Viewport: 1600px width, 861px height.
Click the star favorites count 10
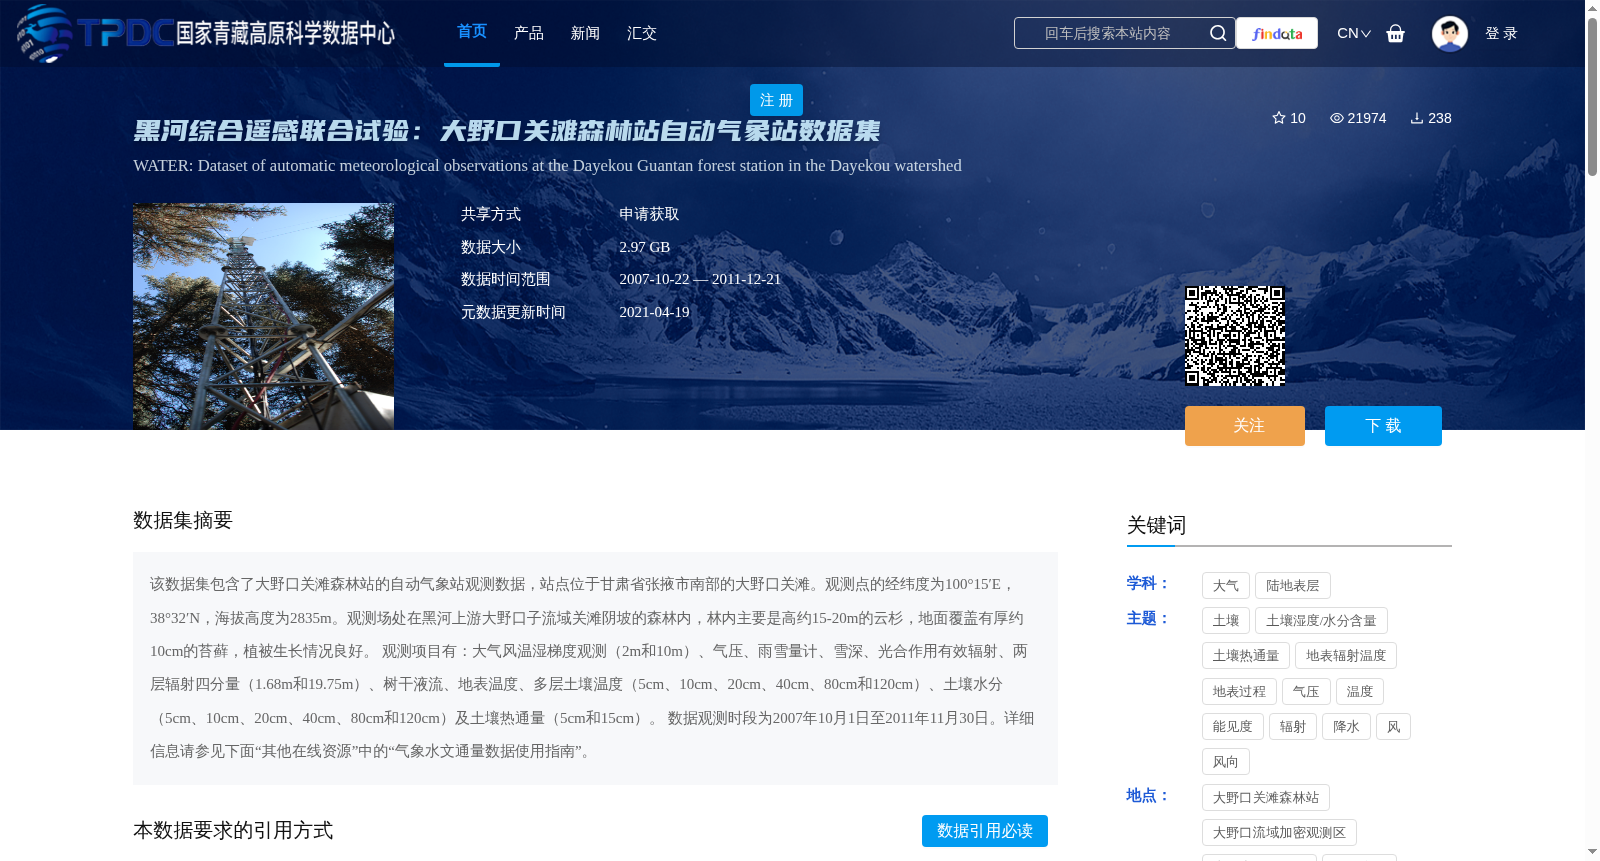tap(1289, 118)
